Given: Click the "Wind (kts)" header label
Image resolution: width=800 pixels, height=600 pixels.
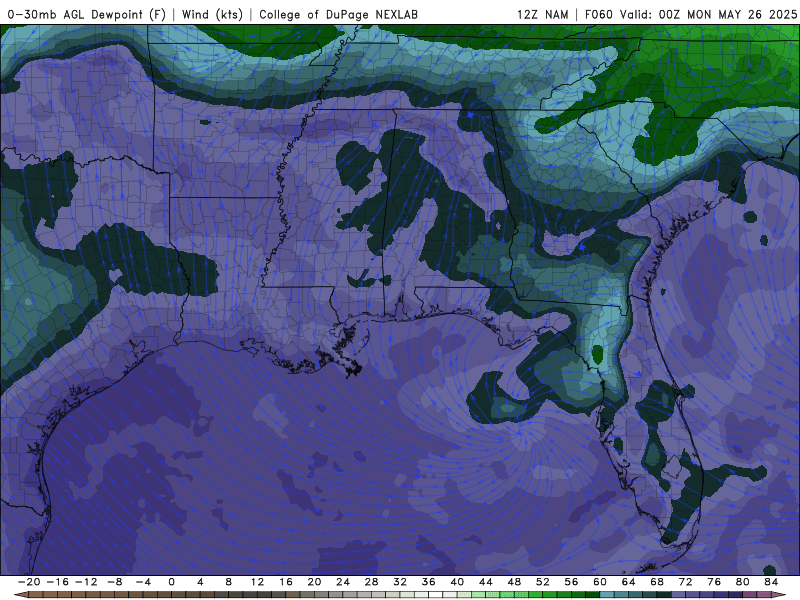Looking at the screenshot, I should point(212,14).
